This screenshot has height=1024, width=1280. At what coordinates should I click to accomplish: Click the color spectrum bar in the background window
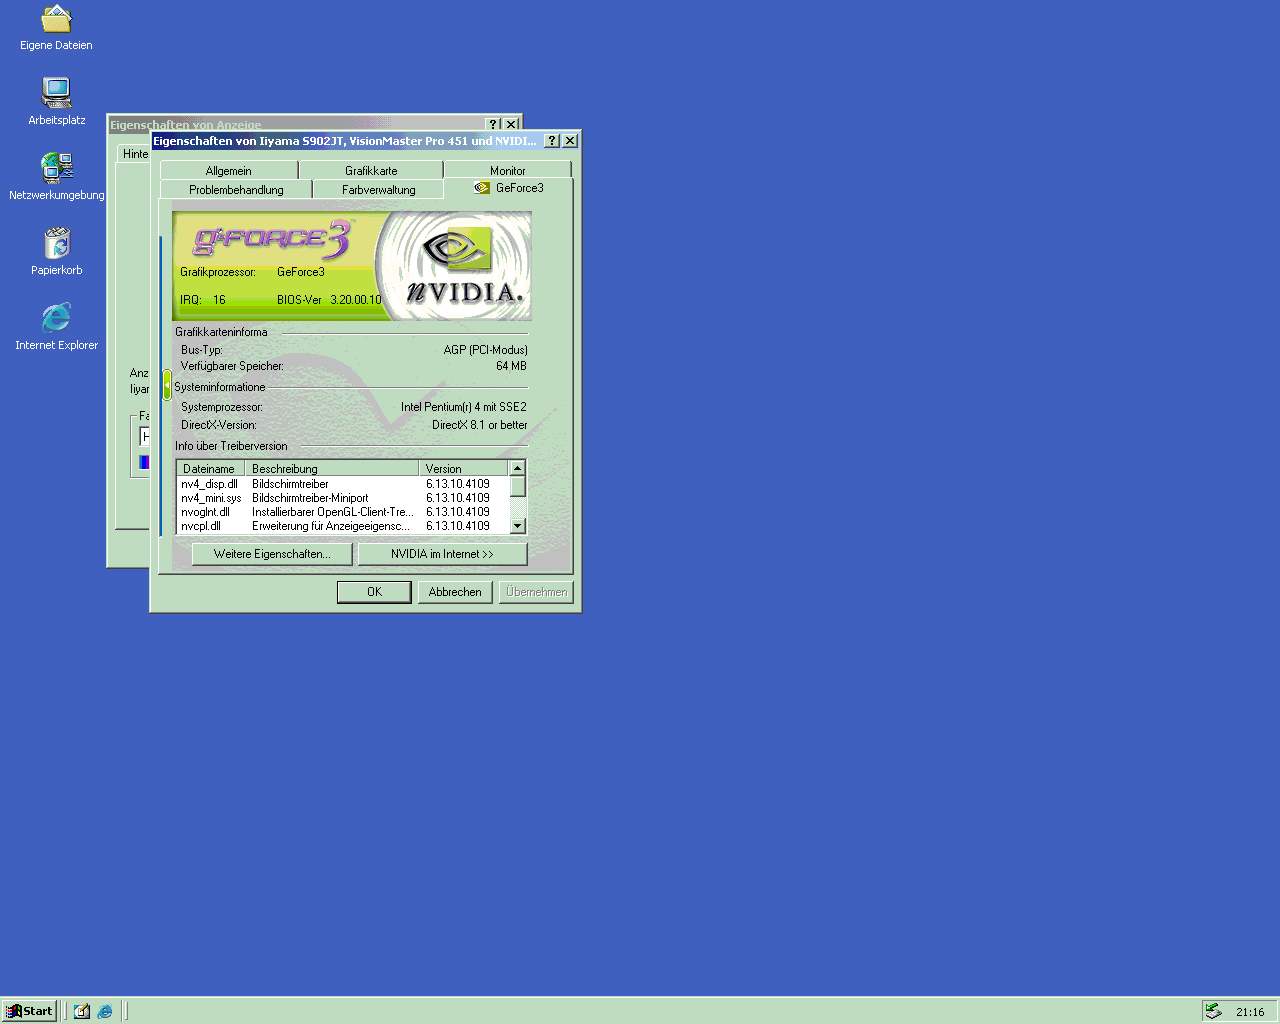point(144,462)
